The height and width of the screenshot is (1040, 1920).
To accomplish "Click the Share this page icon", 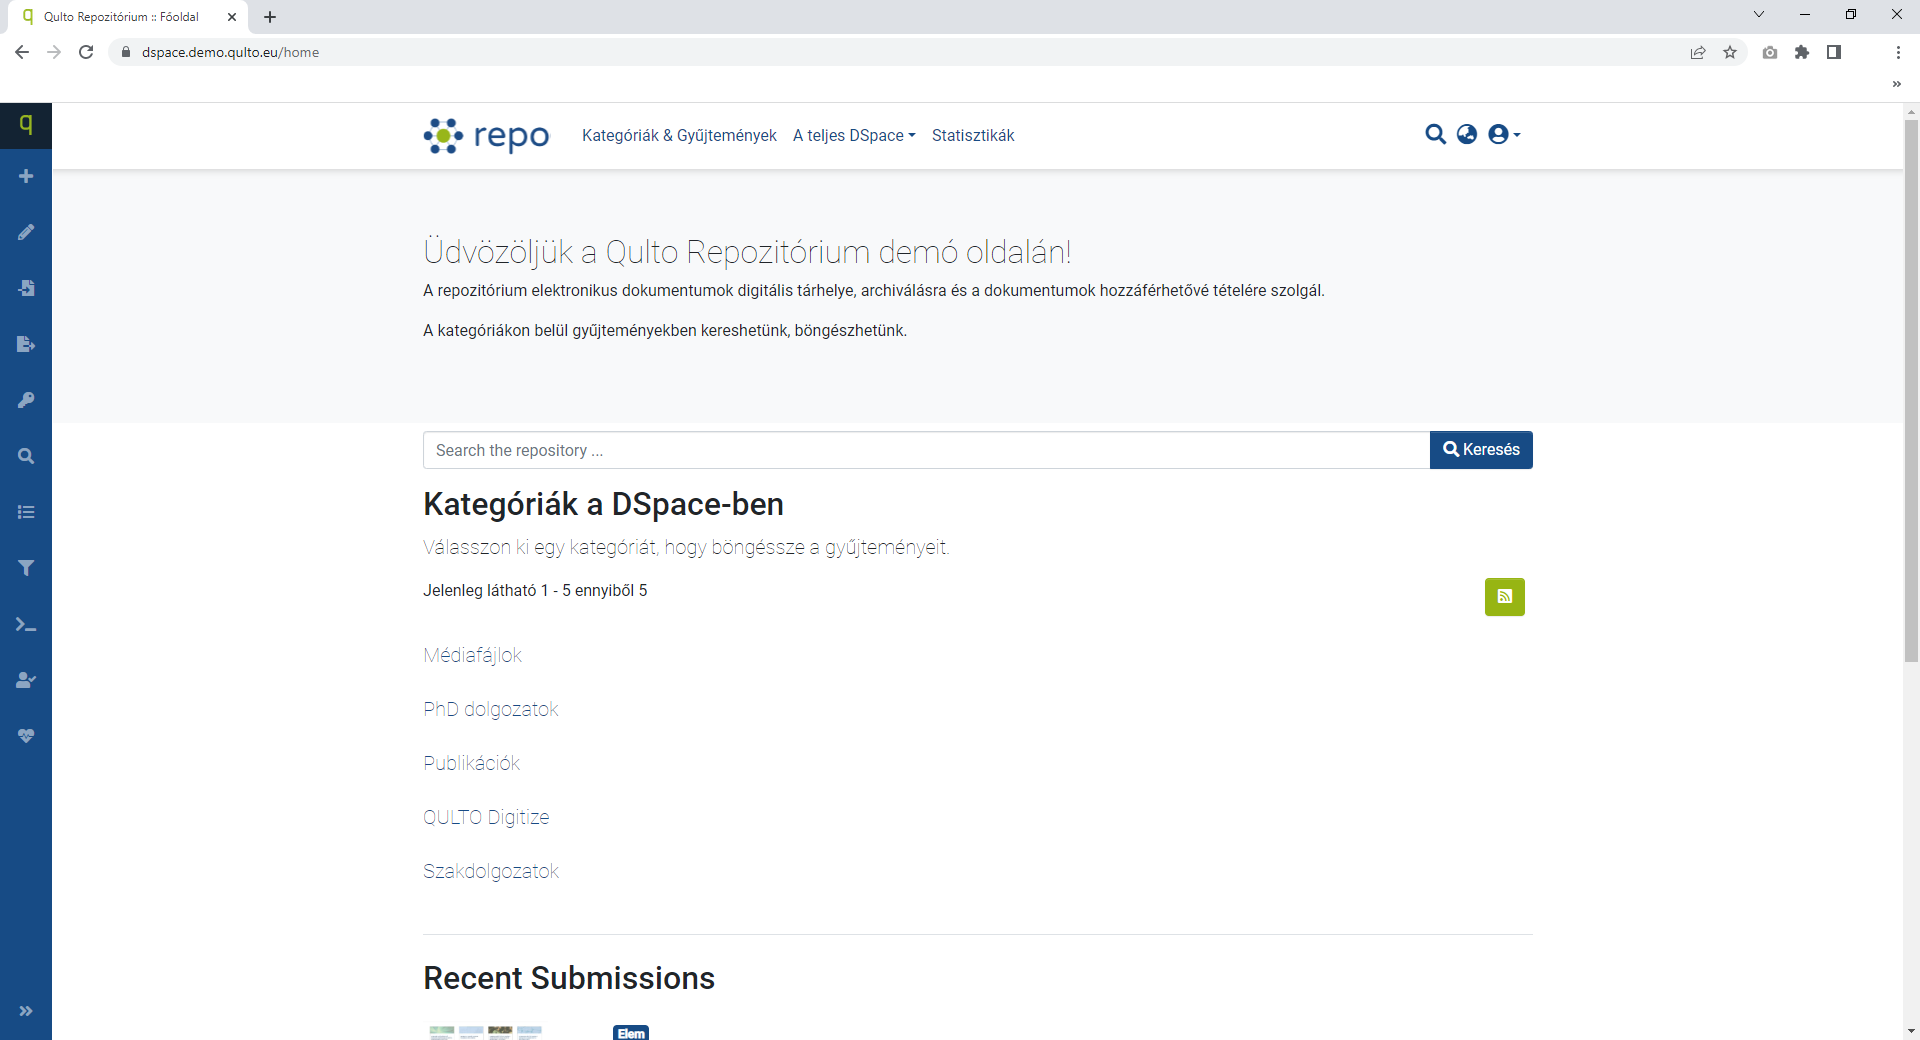I will [x=1698, y=52].
